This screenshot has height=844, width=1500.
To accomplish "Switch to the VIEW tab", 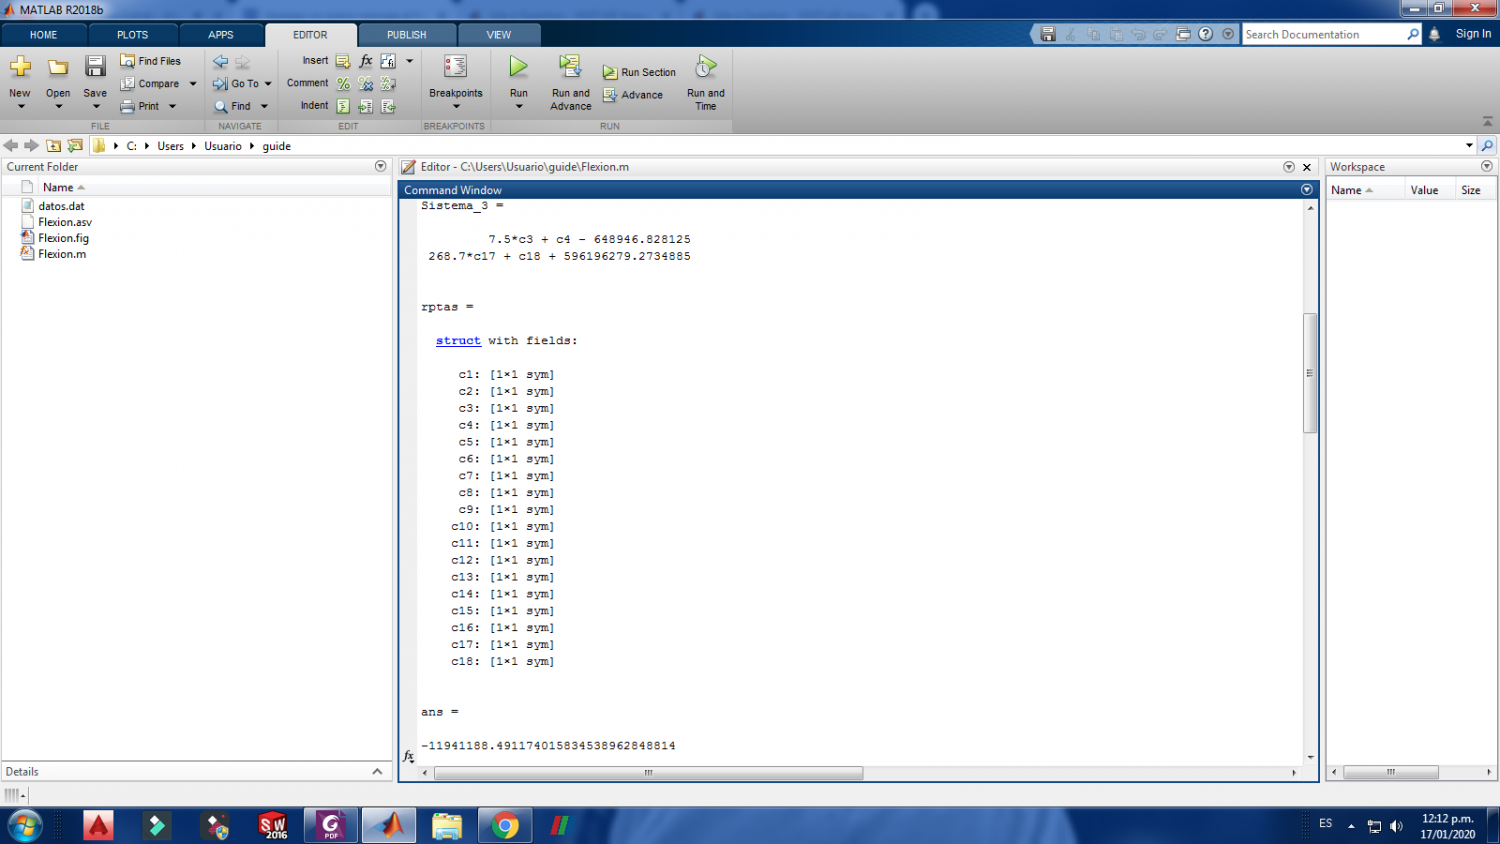I will point(499,35).
